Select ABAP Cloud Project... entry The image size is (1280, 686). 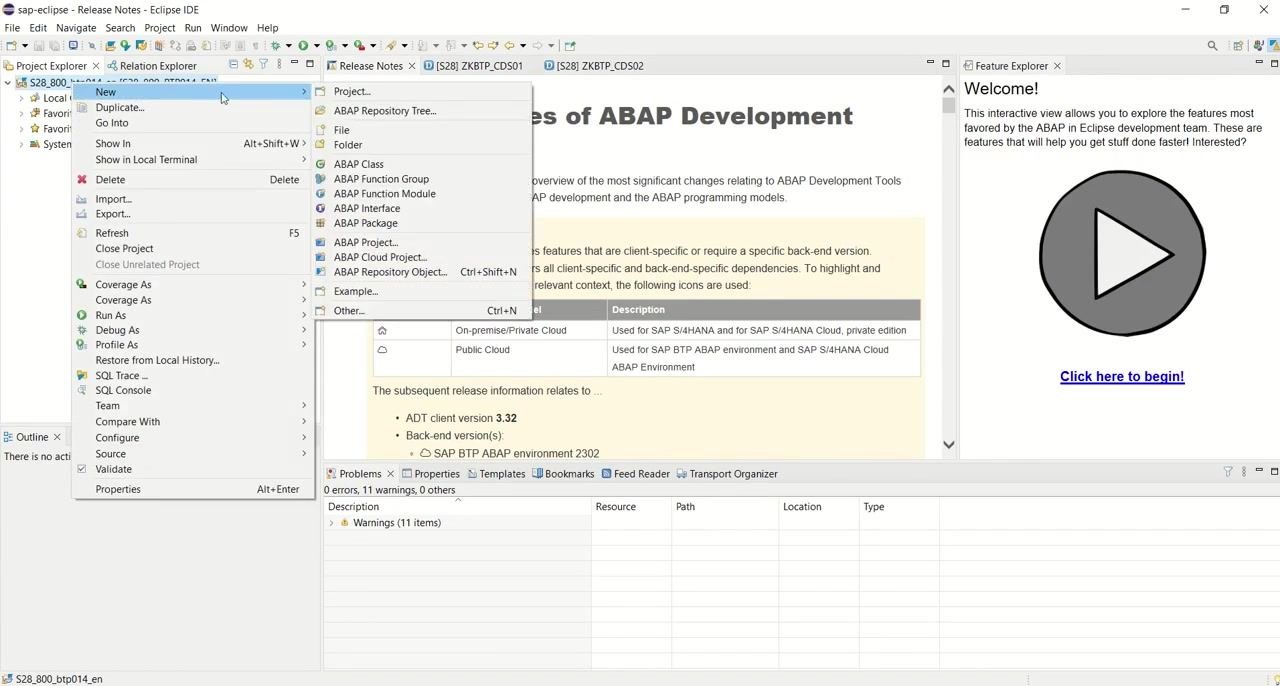[421, 257]
